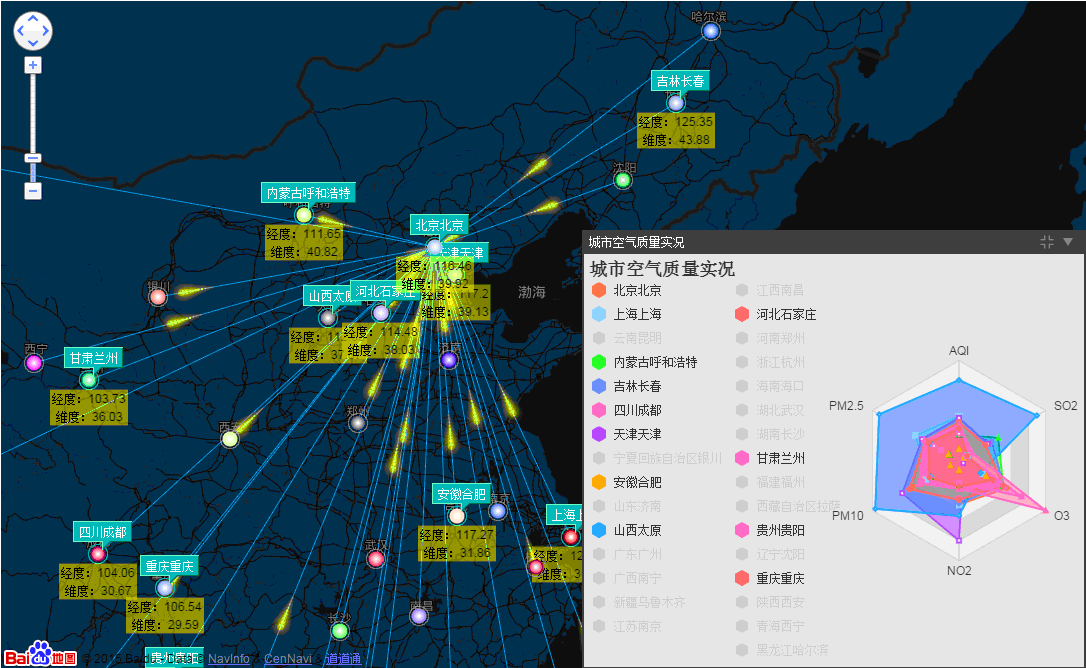This screenshot has width=1086, height=668.
Task: Open the NavInfo link at the bottom
Action: click(228, 659)
